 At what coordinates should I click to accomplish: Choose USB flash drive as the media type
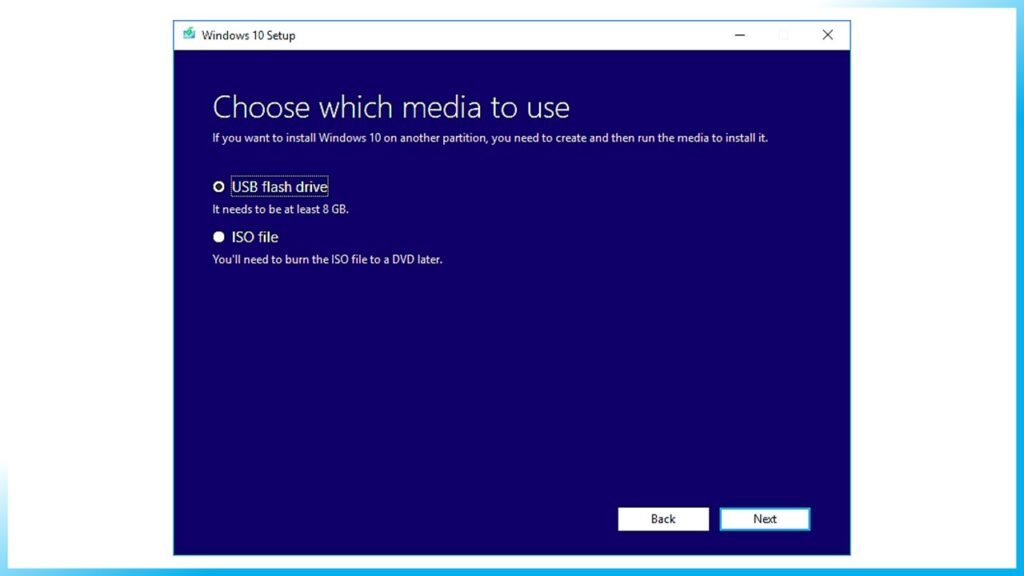pyautogui.click(x=218, y=186)
